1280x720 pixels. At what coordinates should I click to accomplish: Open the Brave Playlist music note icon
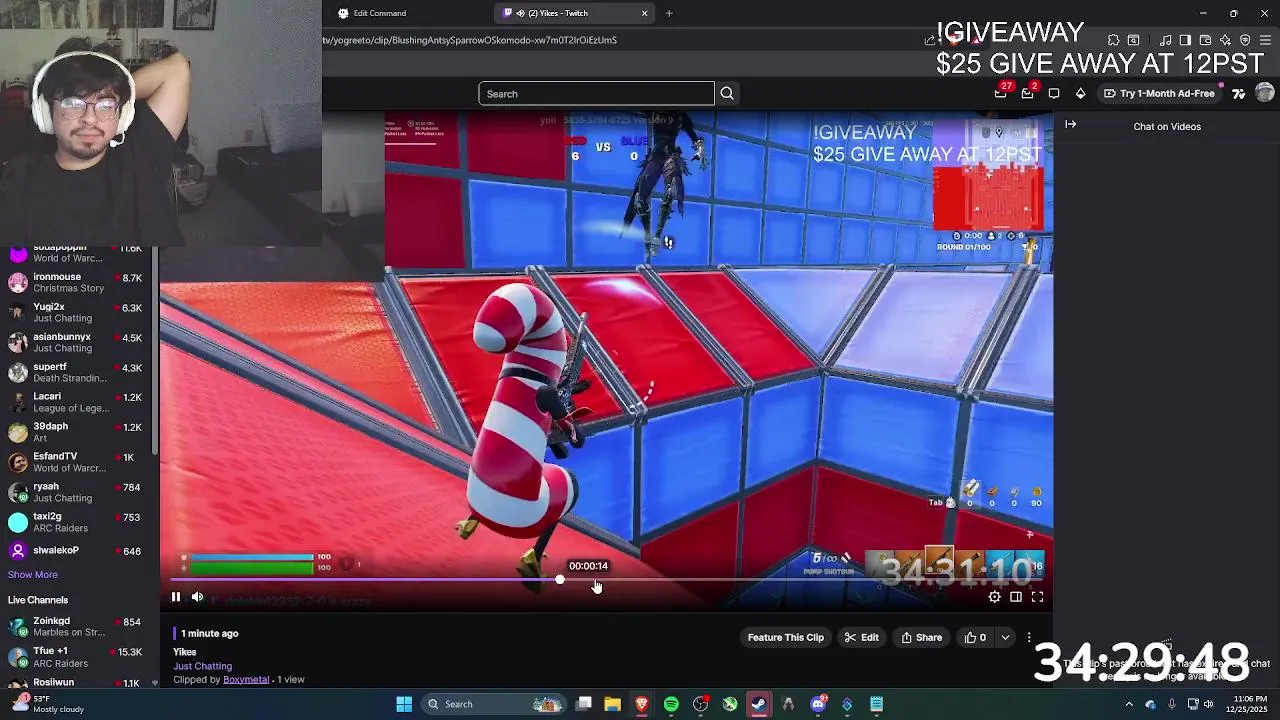click(x=1165, y=40)
